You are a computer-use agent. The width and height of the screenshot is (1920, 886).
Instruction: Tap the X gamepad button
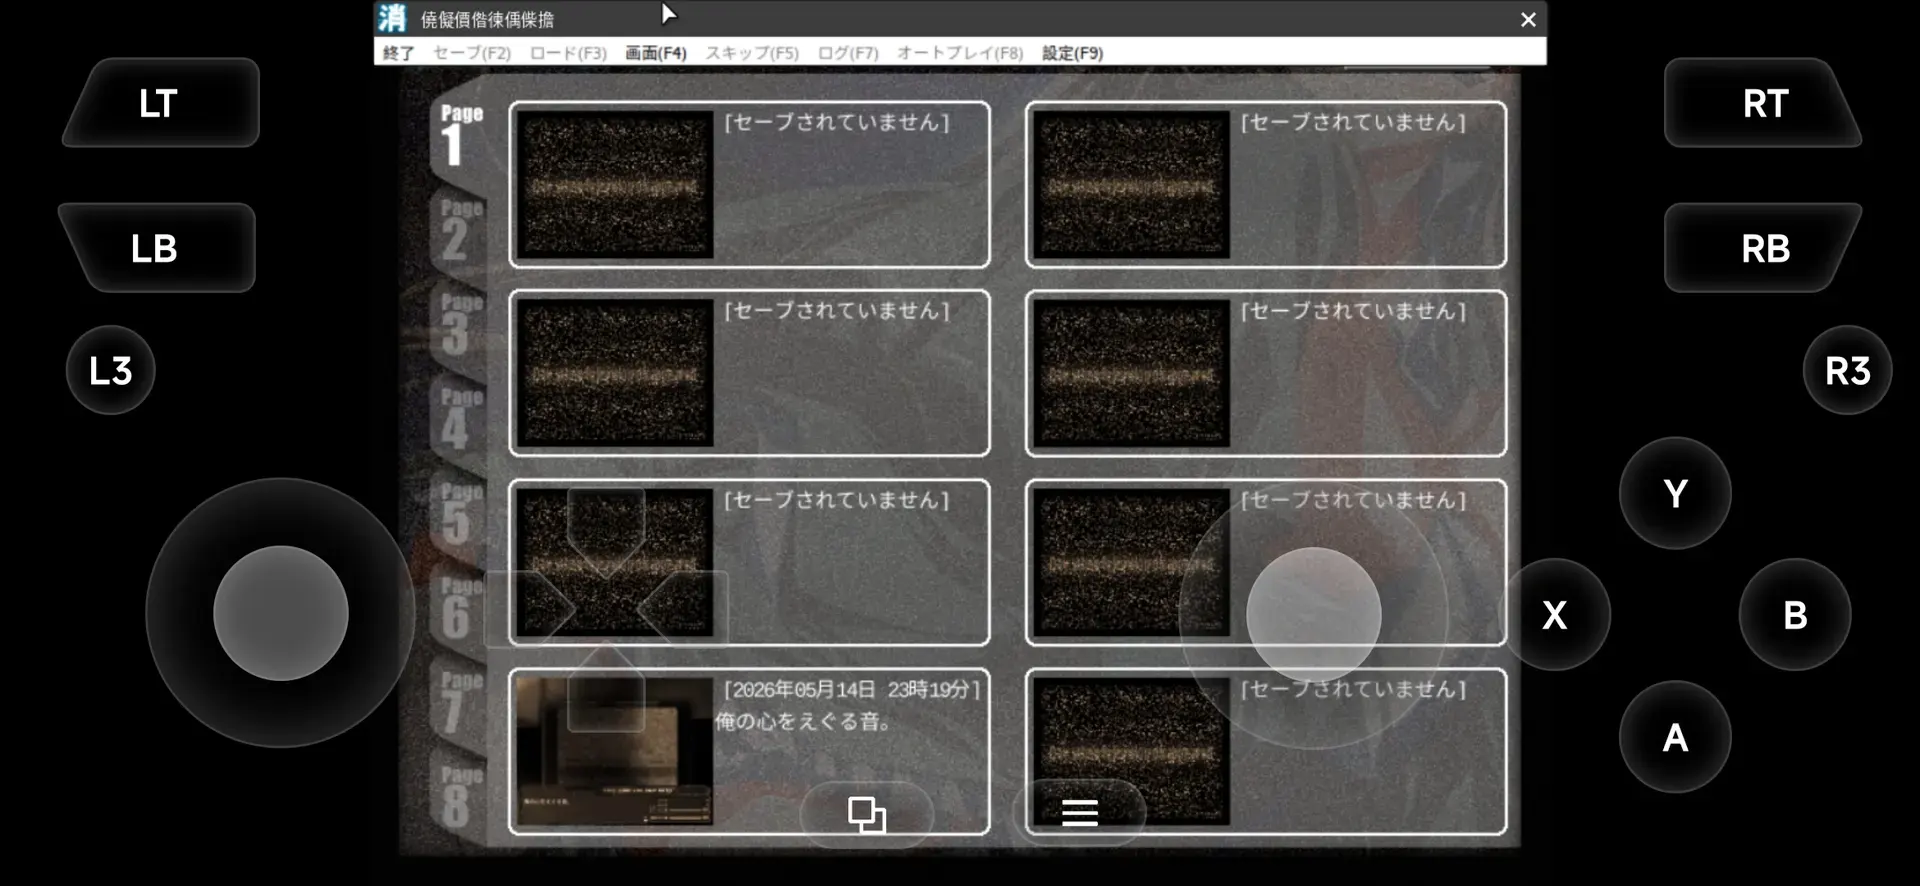coord(1555,615)
